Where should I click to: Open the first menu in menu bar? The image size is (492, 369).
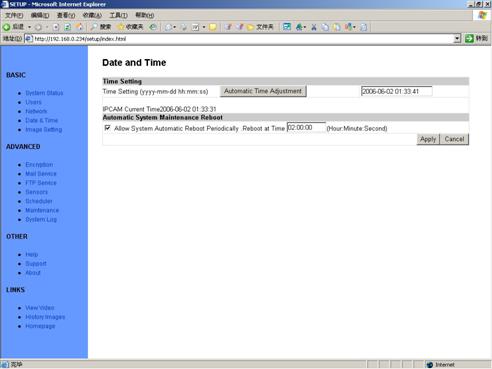pyautogui.click(x=14, y=15)
